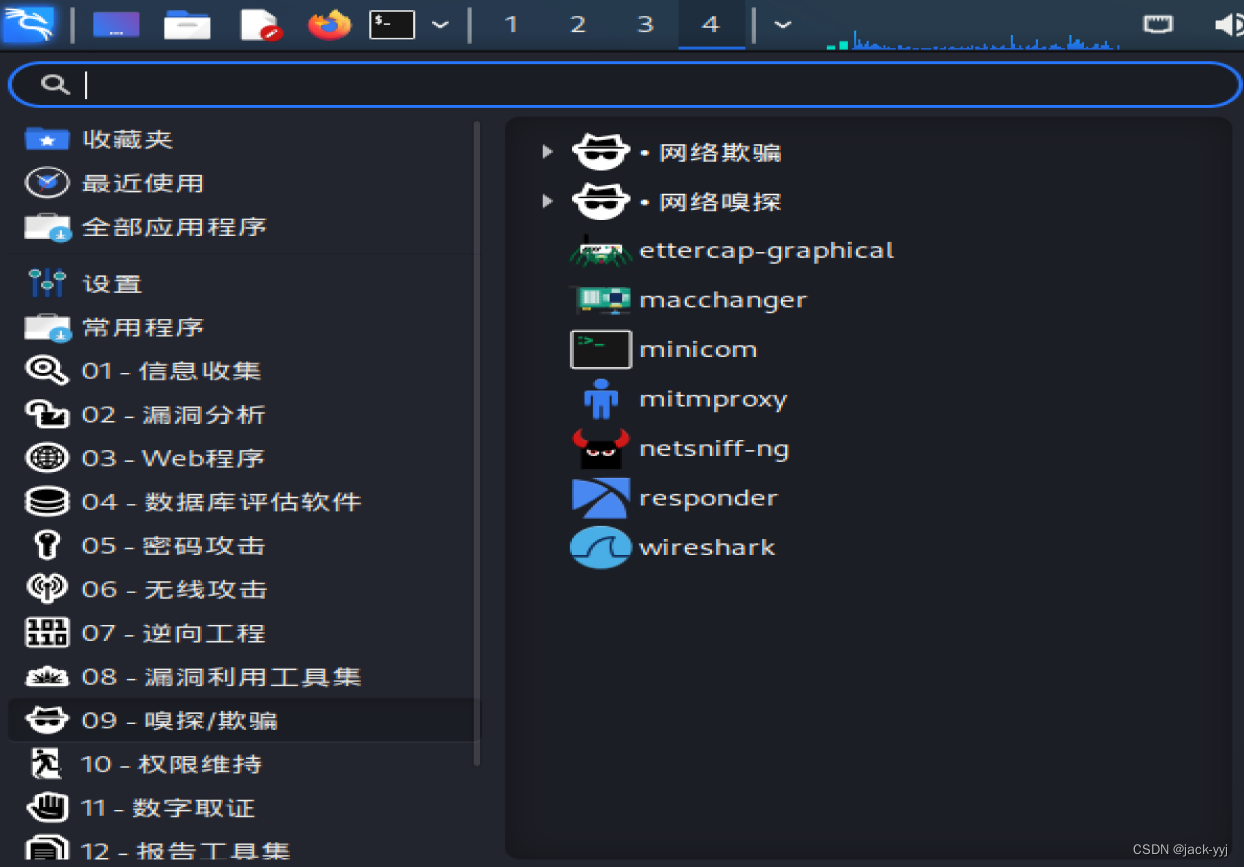This screenshot has height=867, width=1244.
Task: Select category 10 - 权限维持
Action: tap(240, 764)
